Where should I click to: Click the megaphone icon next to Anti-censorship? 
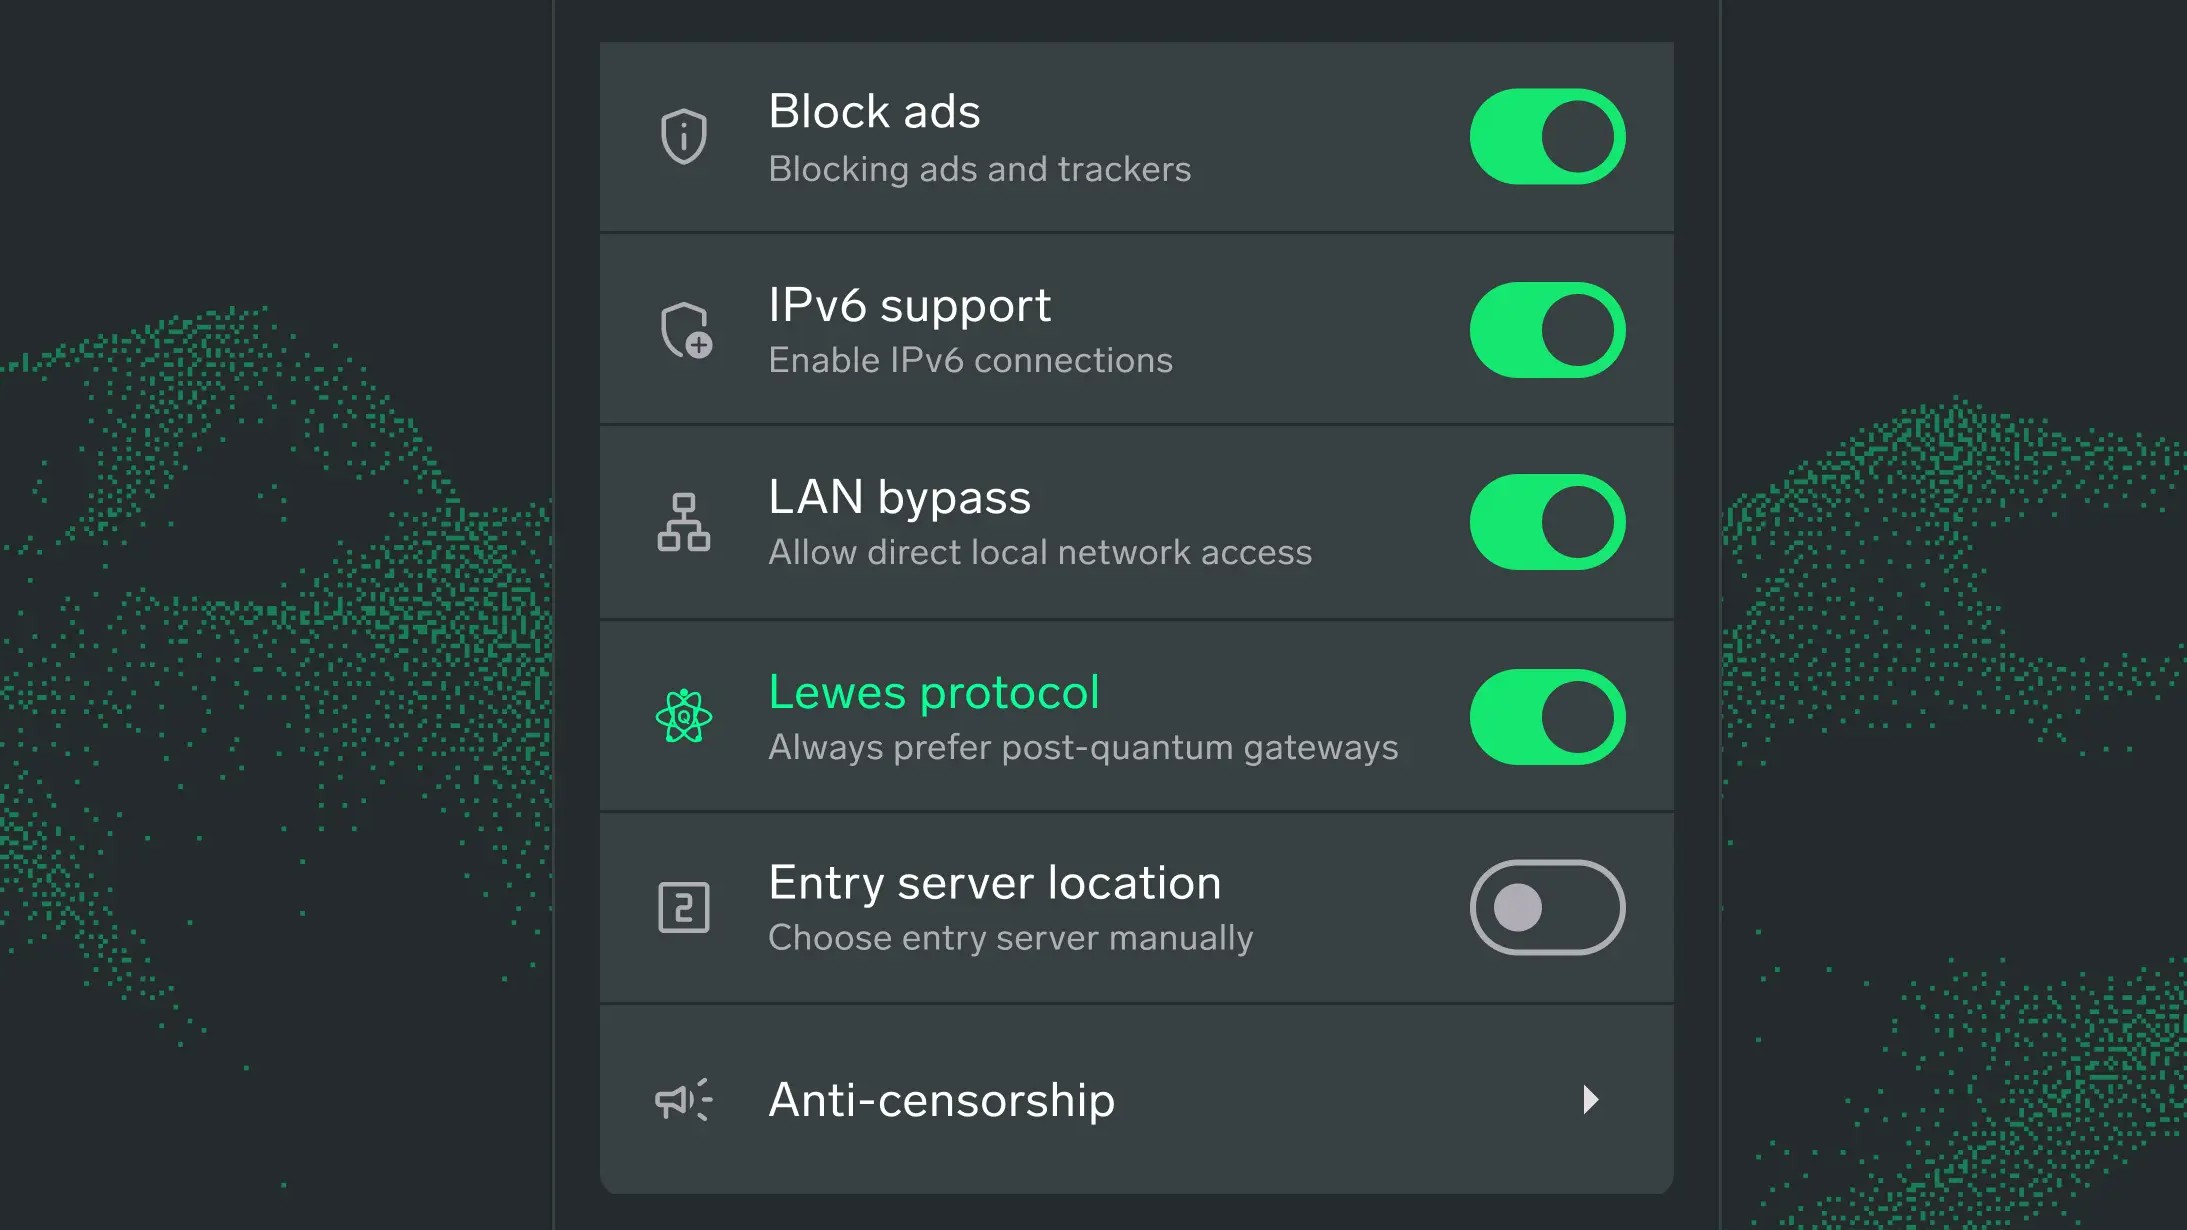(x=683, y=1100)
